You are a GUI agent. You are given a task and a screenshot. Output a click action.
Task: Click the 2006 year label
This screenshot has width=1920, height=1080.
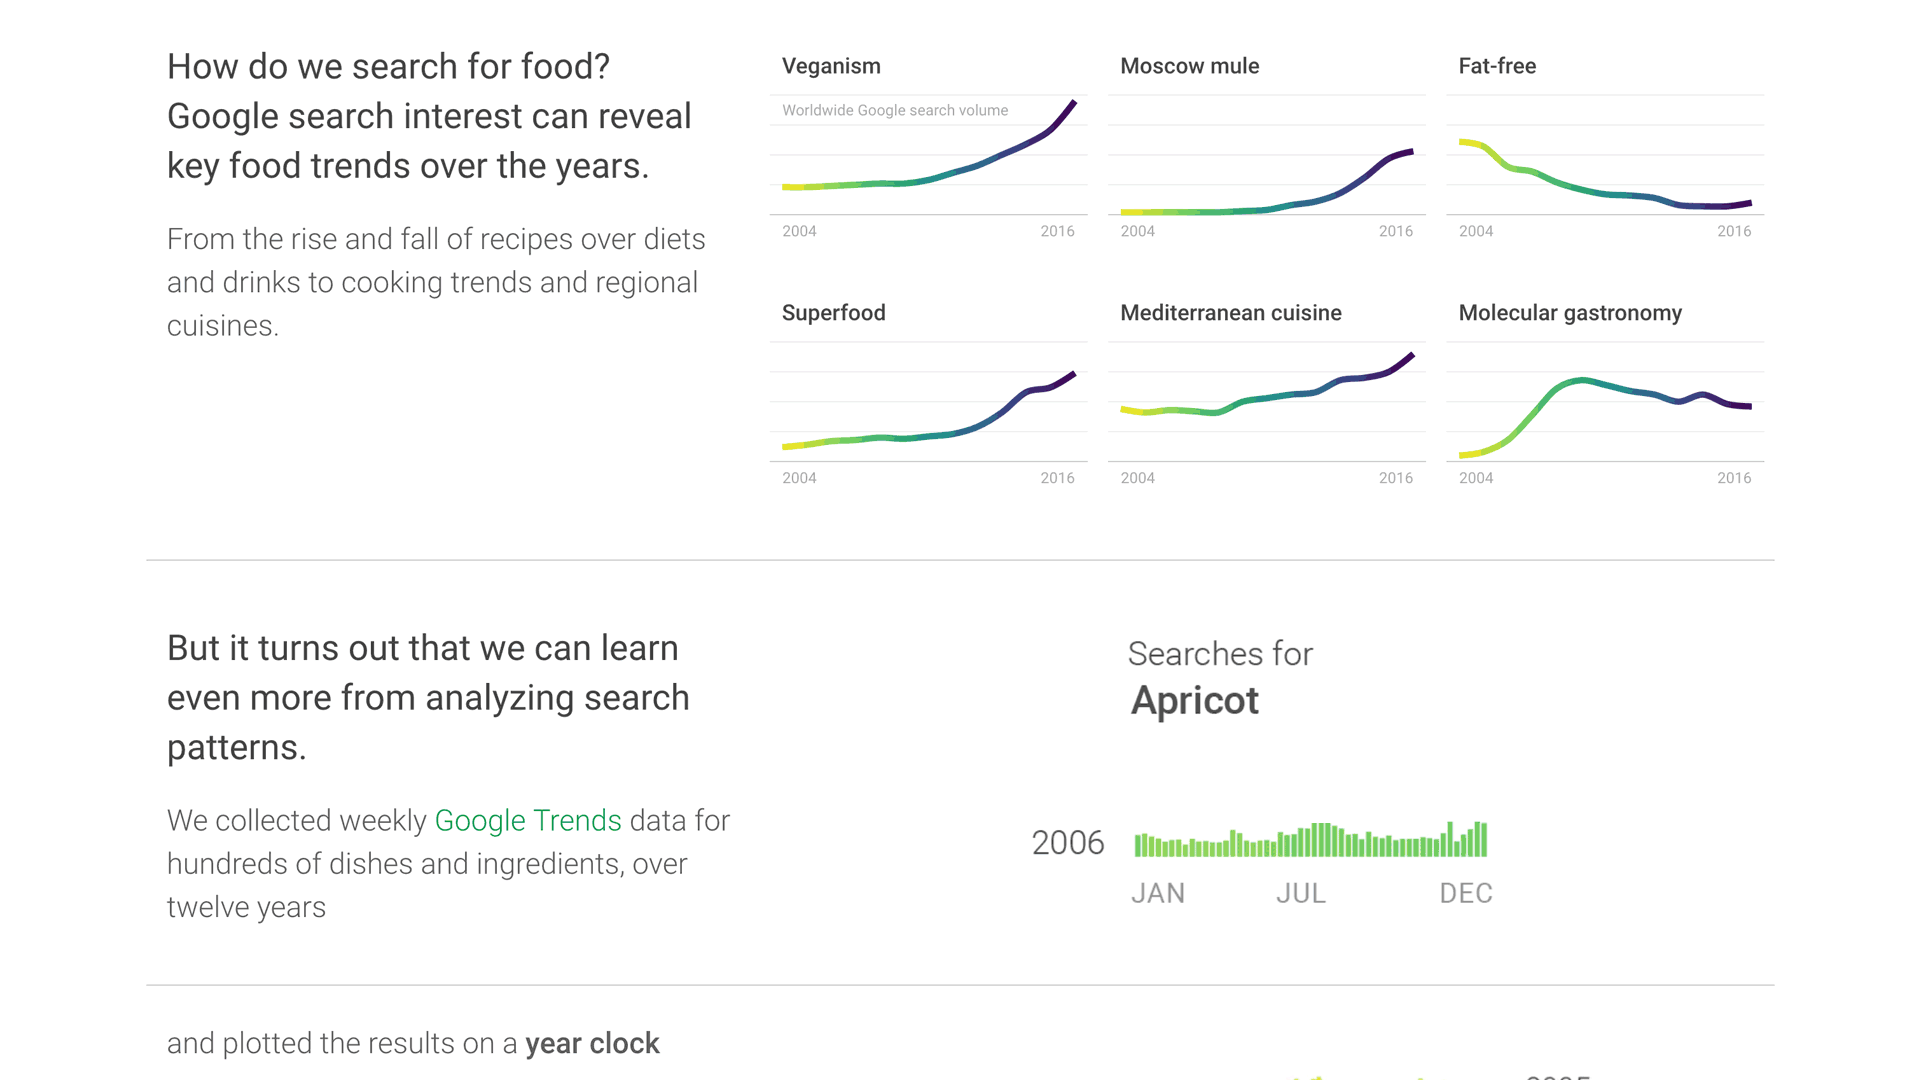point(1067,843)
